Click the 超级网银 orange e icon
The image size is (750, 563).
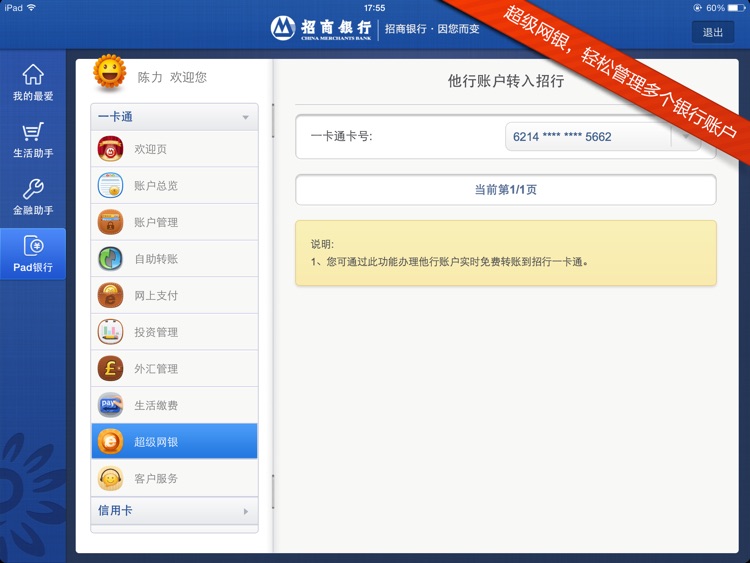[x=110, y=441]
